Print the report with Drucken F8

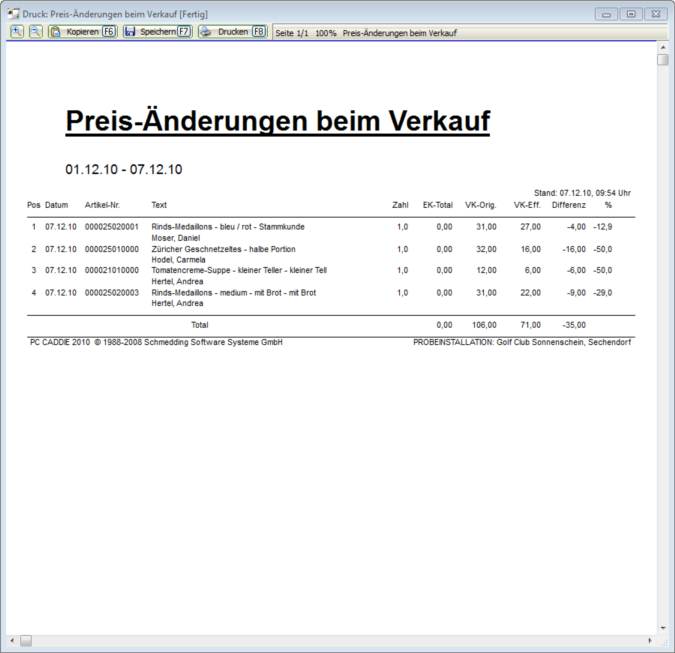(233, 32)
